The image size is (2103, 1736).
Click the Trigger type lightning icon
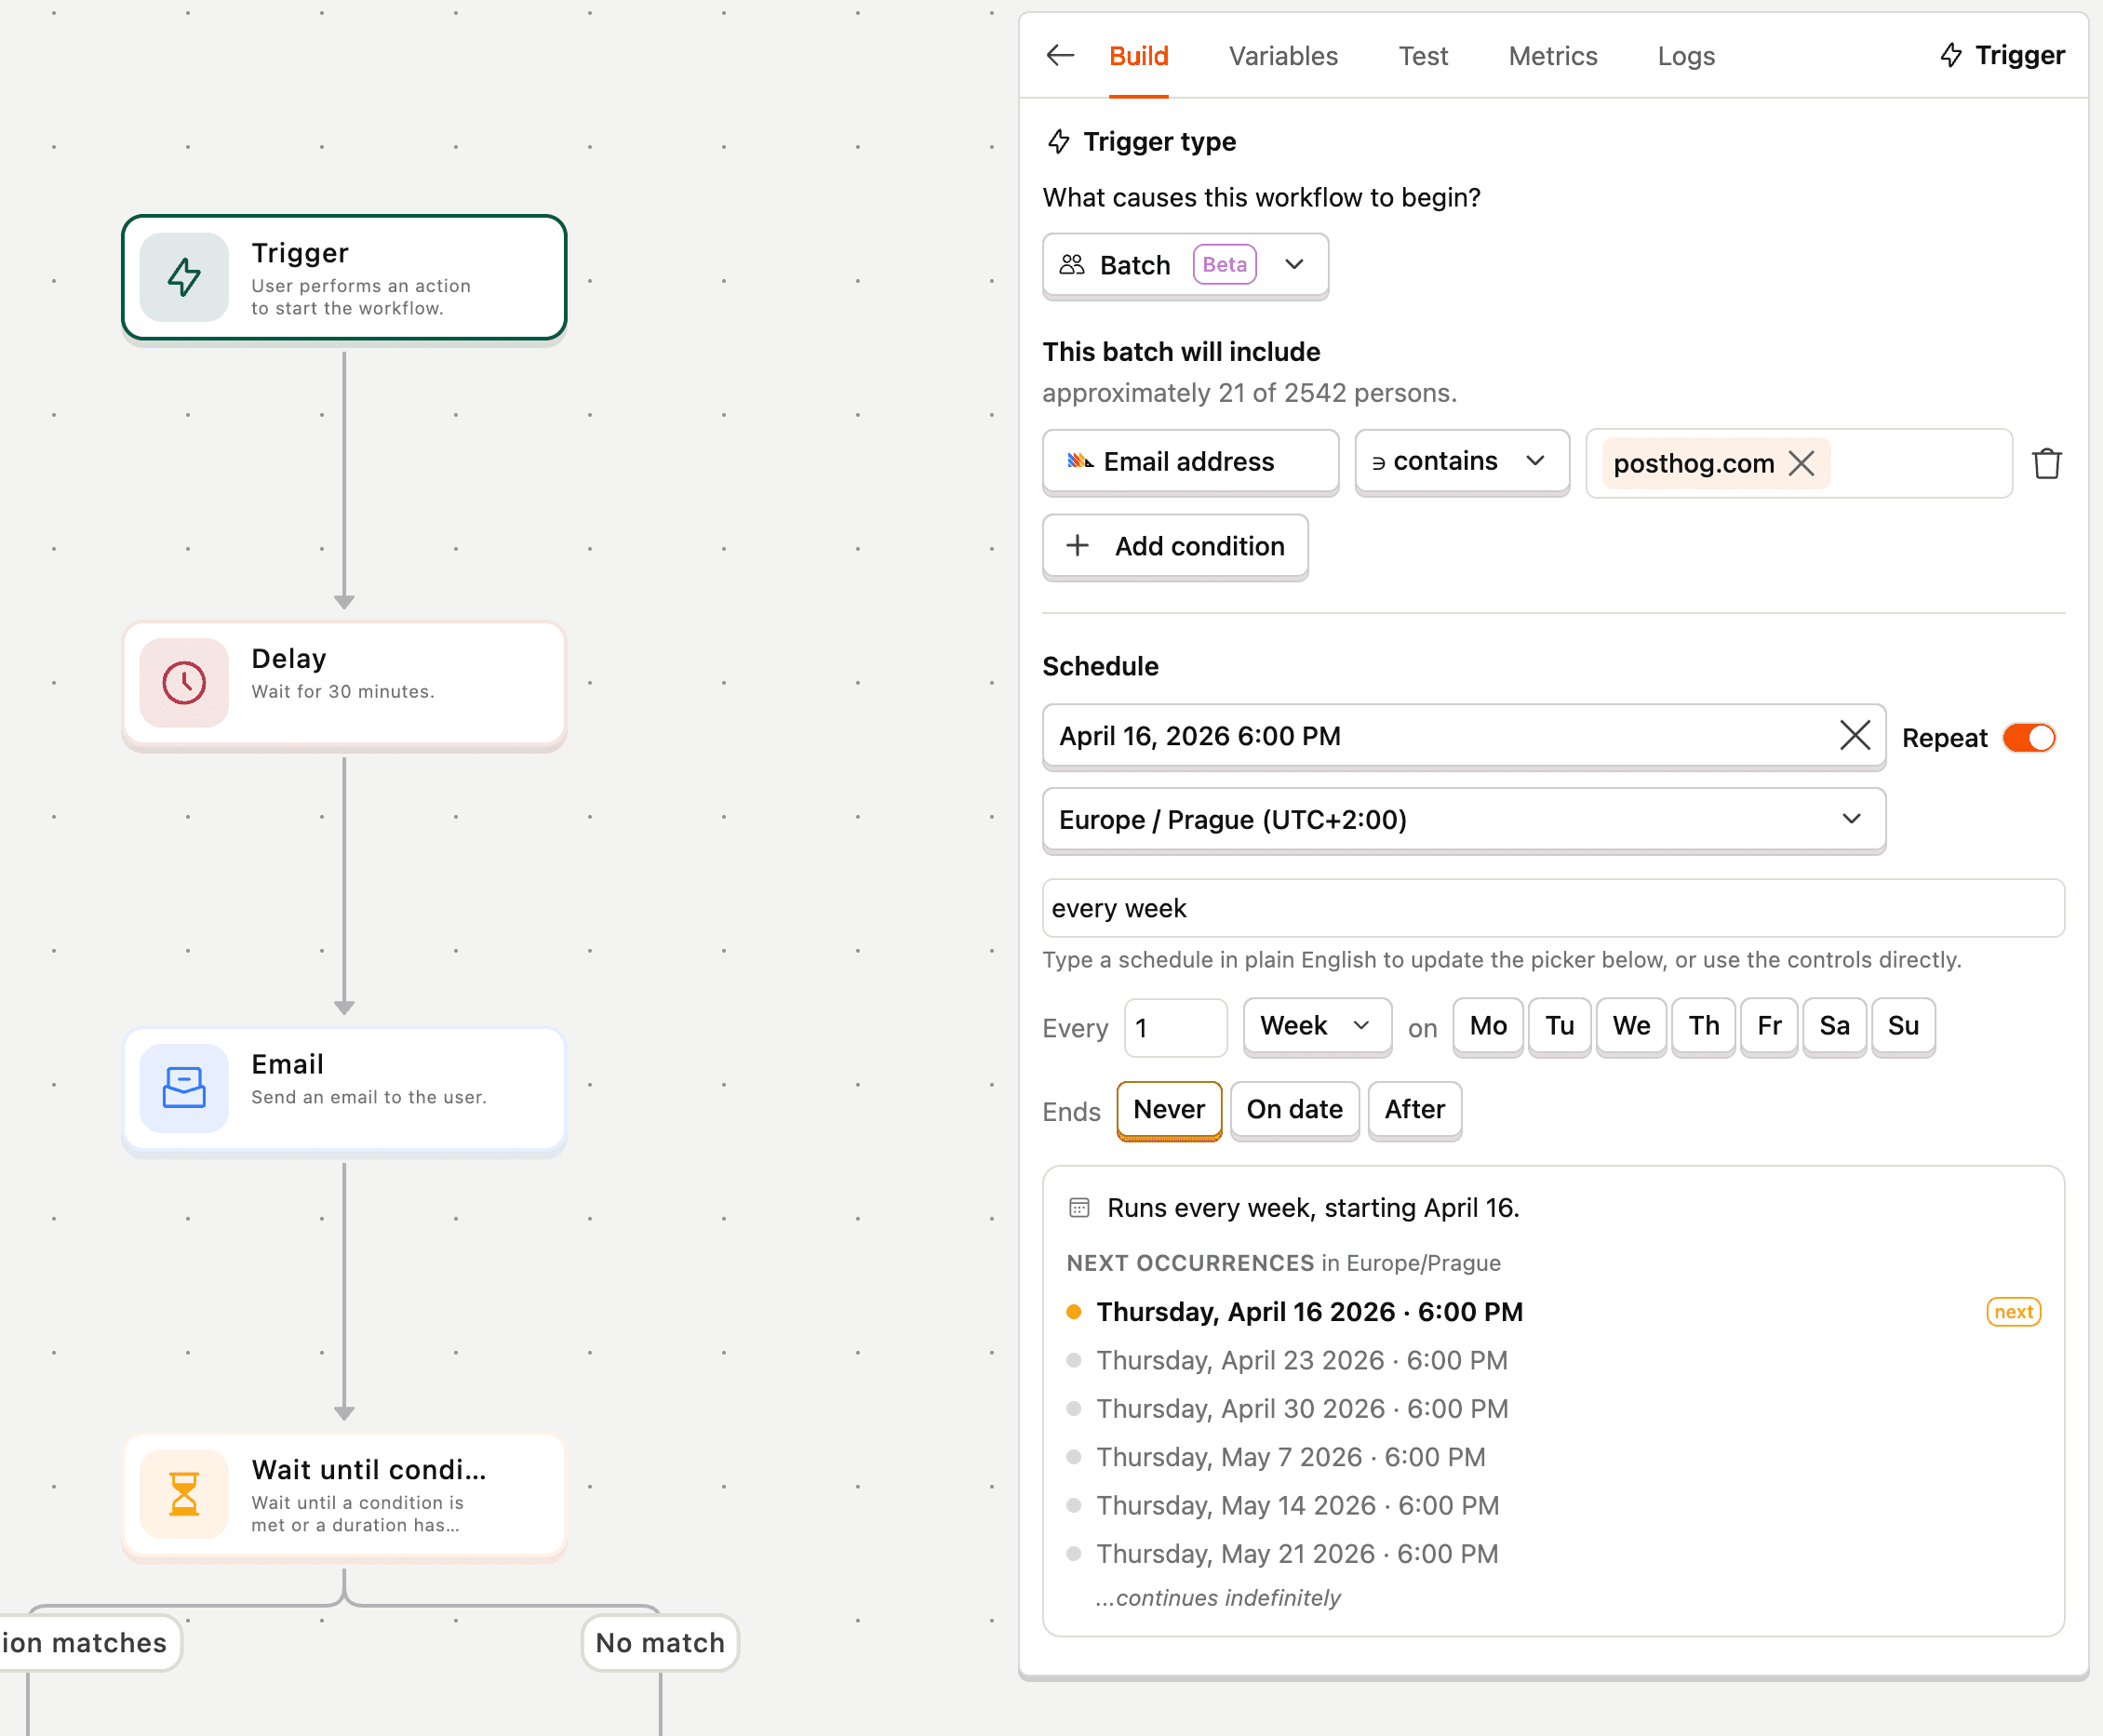(1058, 142)
